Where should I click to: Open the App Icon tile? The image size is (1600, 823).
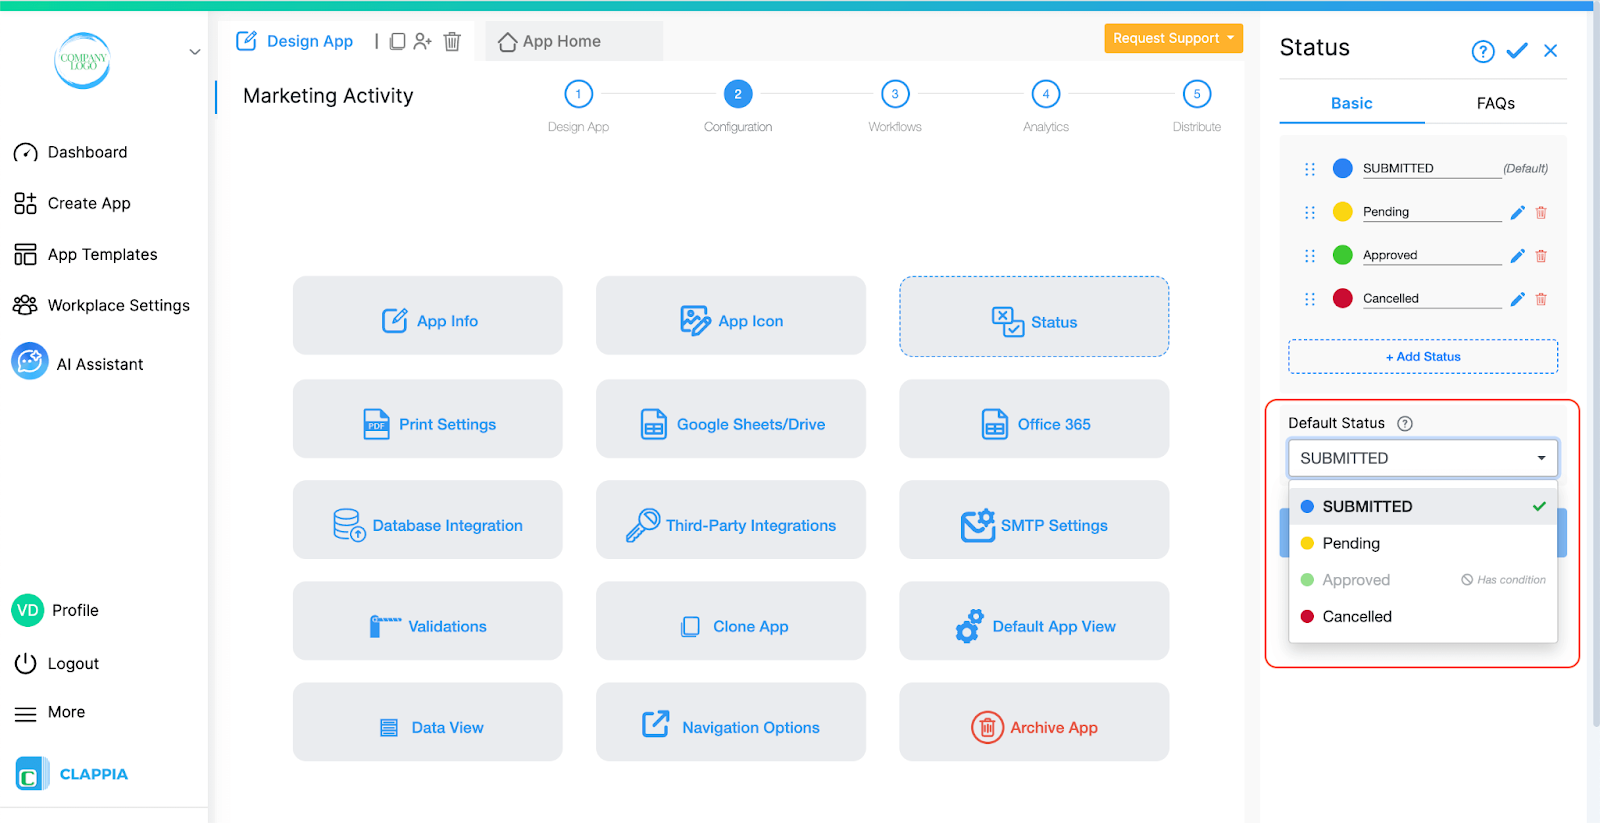[x=731, y=316]
